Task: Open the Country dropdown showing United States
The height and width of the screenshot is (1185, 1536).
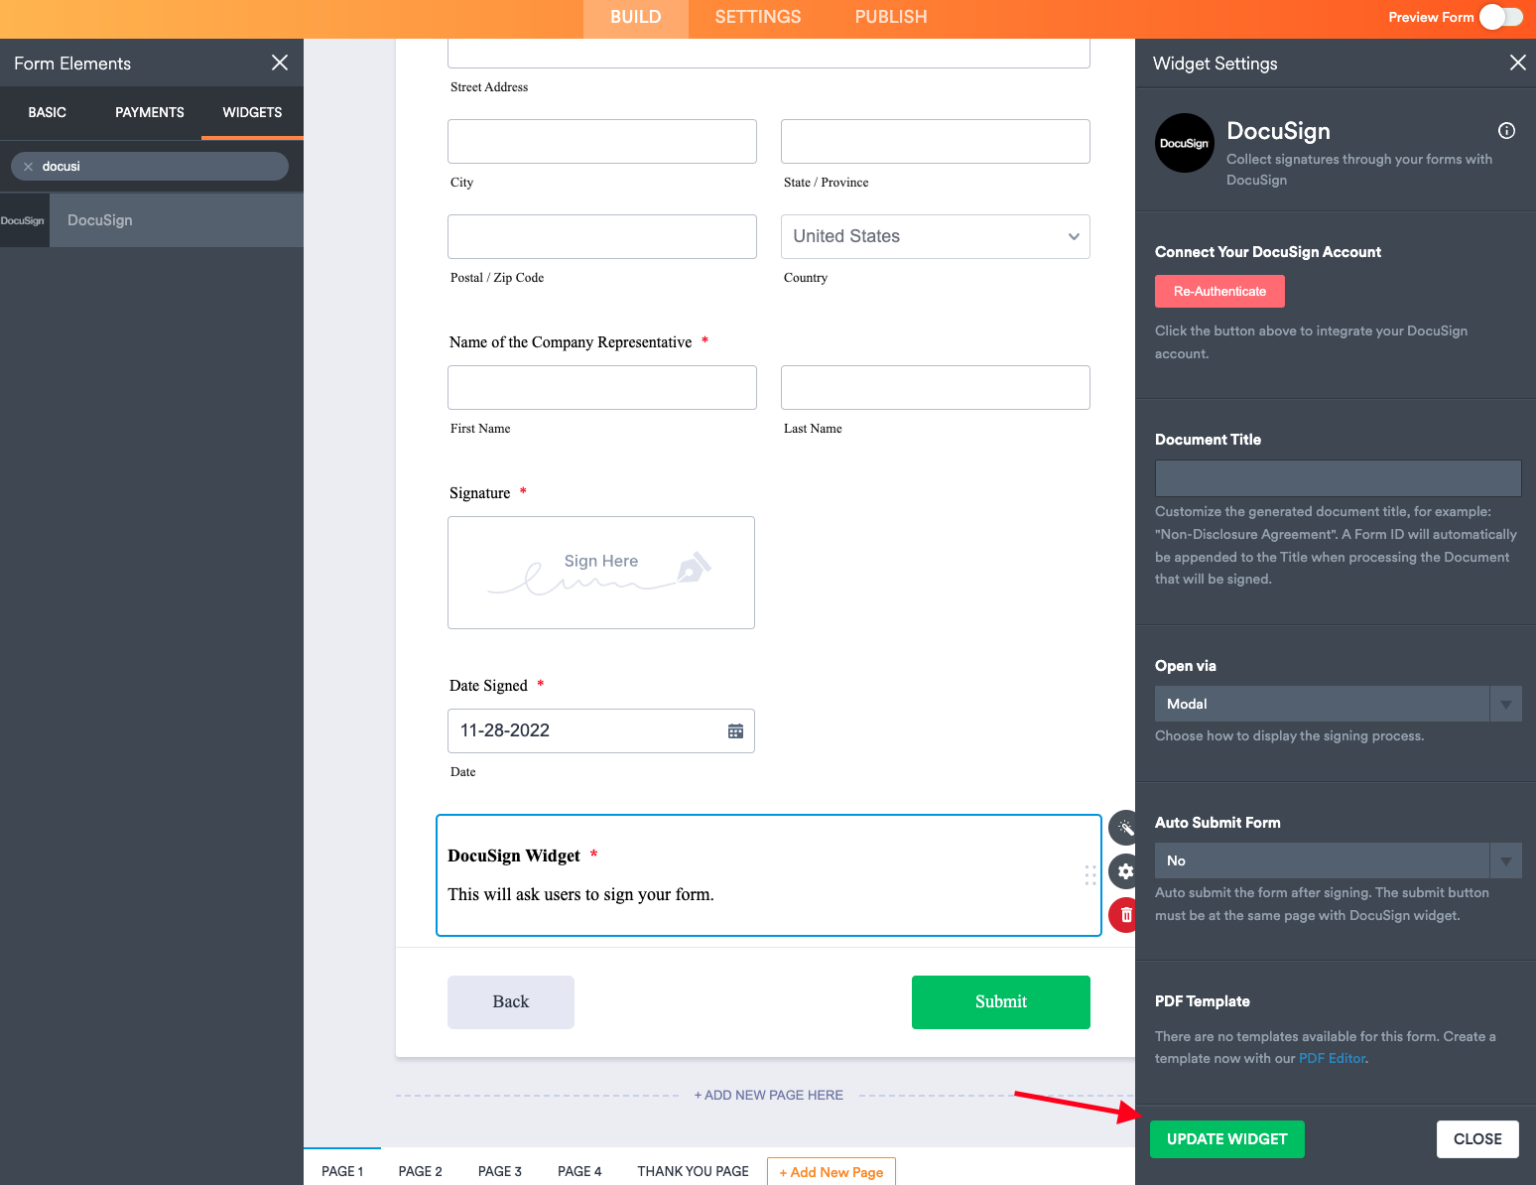Action: point(934,236)
